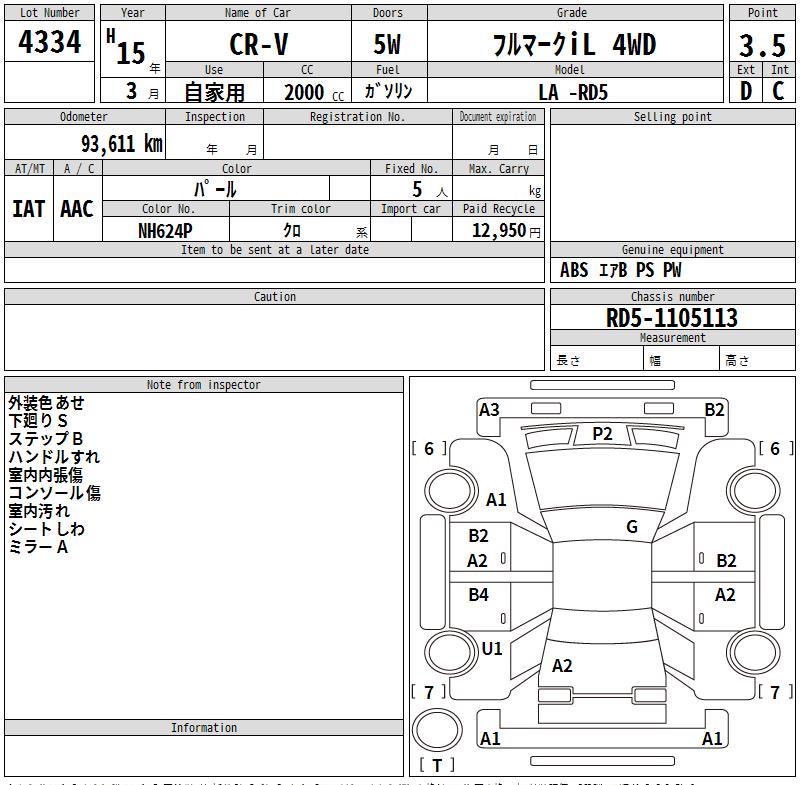Click interior grade C cell

pos(778,91)
